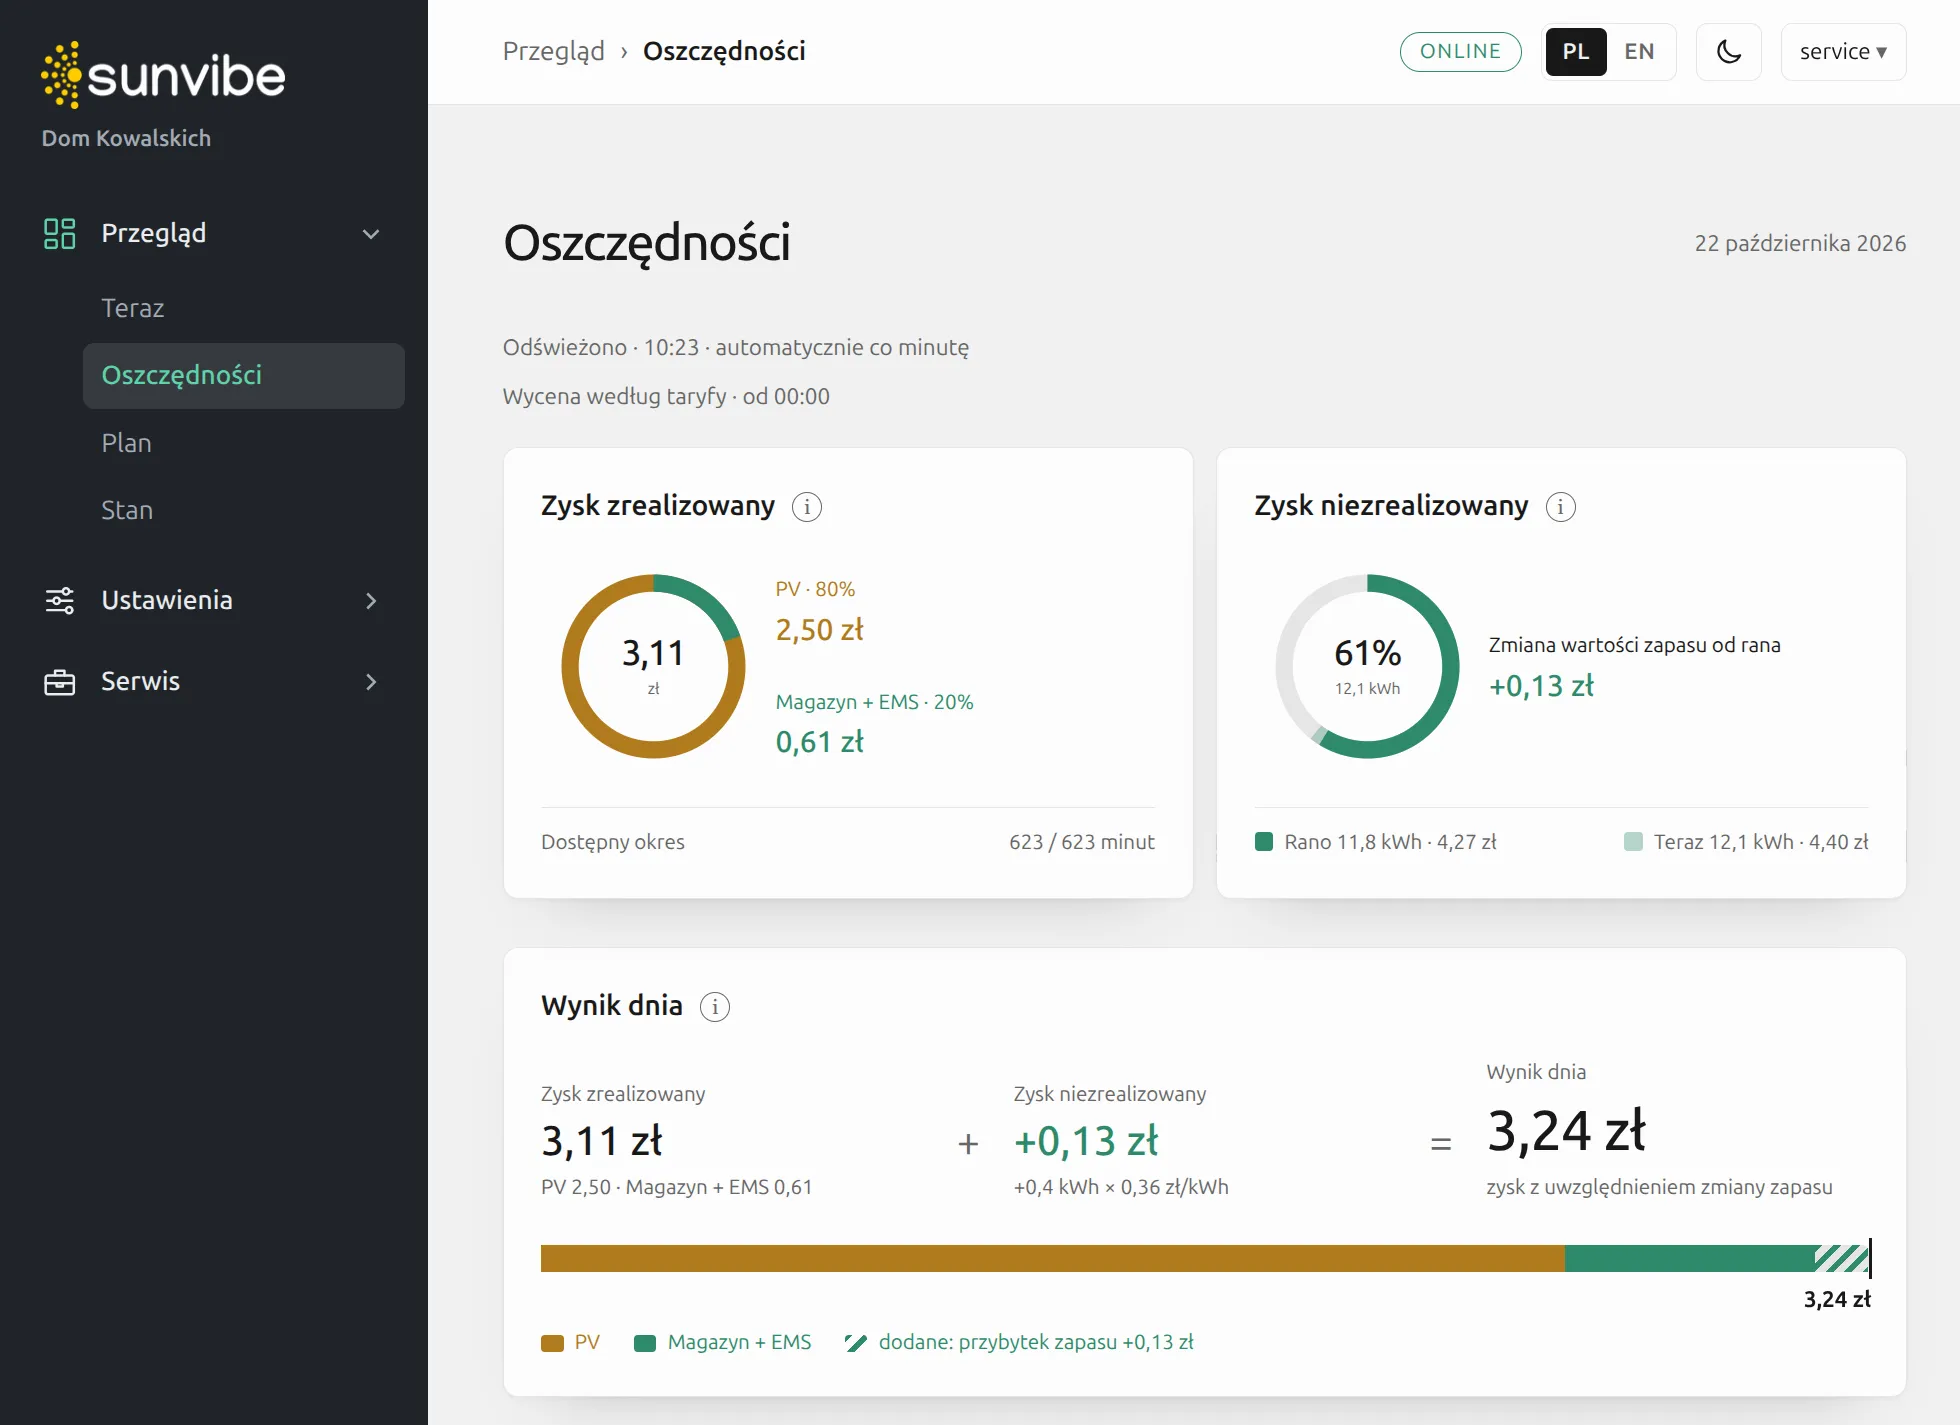The width and height of the screenshot is (1960, 1425).
Task: Click the Przegląd dashboard grid icon
Action: click(x=60, y=233)
